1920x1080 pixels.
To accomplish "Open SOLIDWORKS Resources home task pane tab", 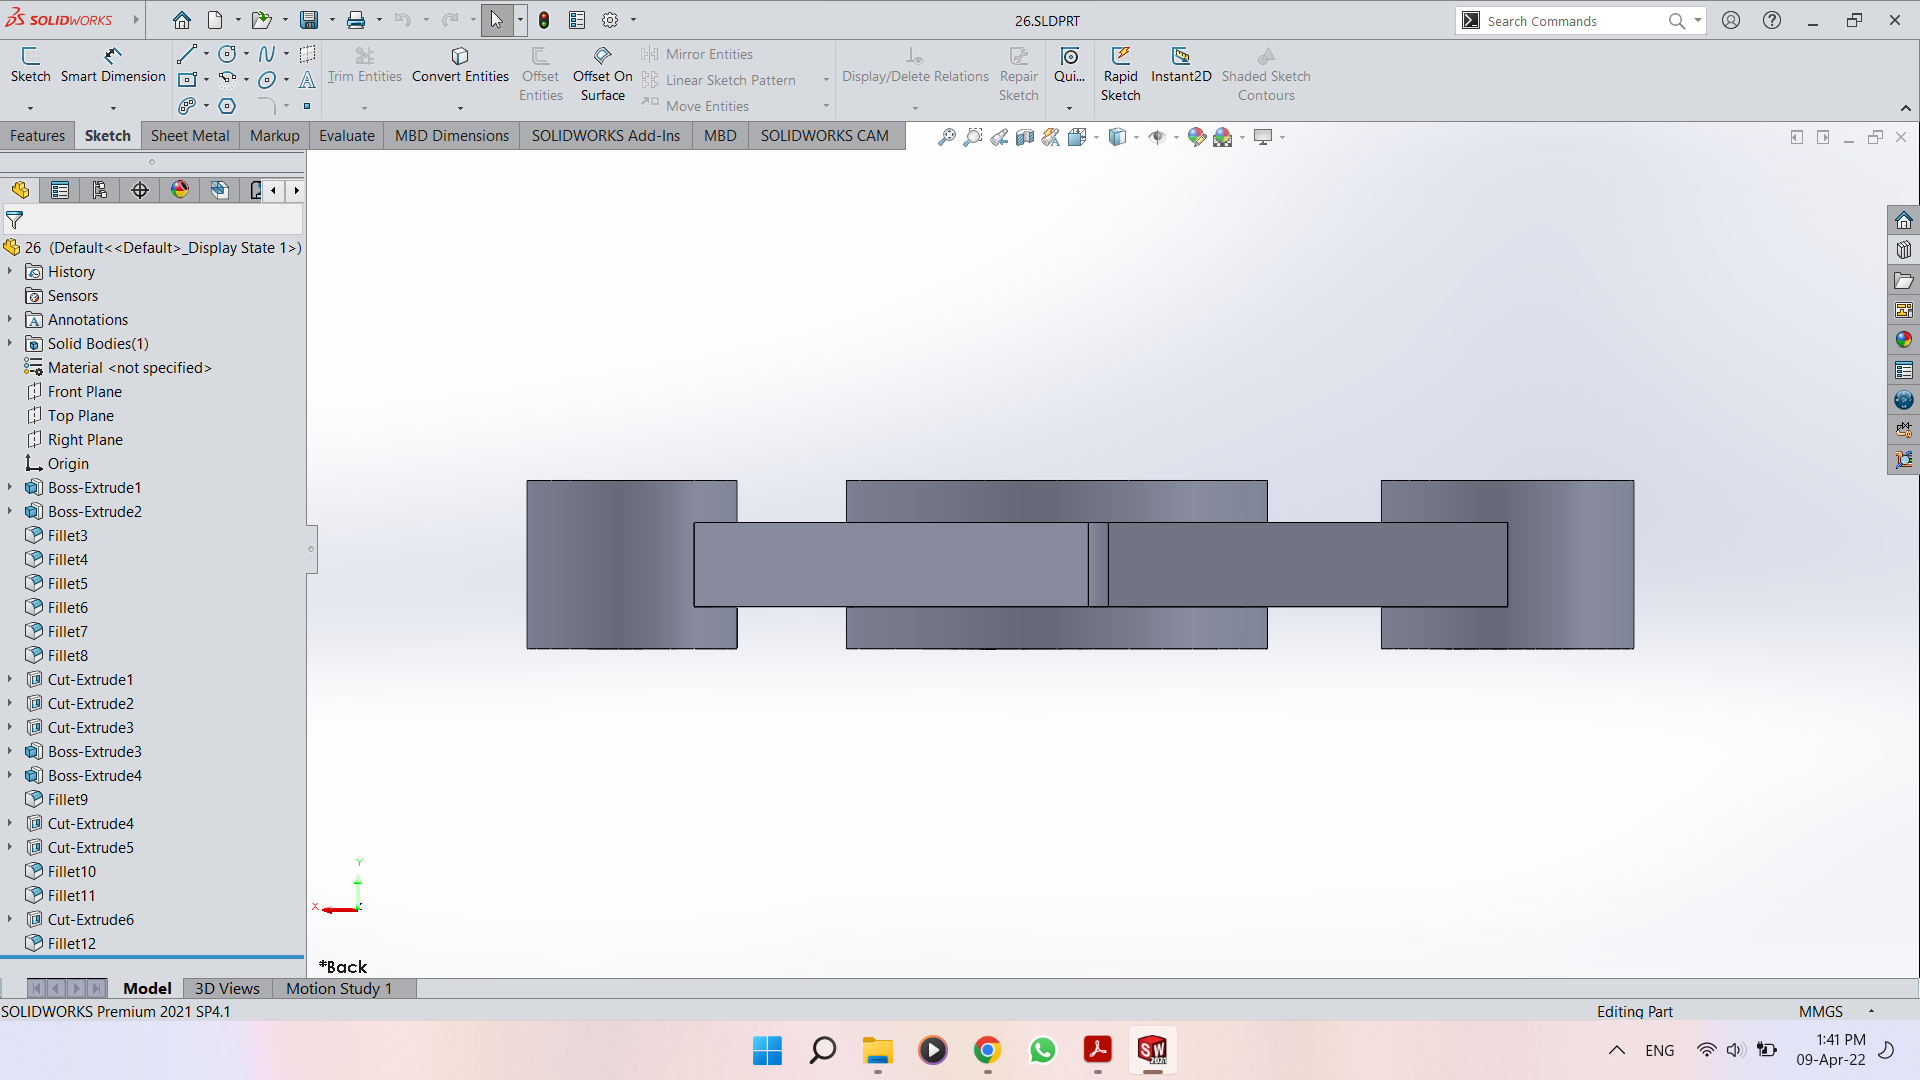I will click(1903, 220).
